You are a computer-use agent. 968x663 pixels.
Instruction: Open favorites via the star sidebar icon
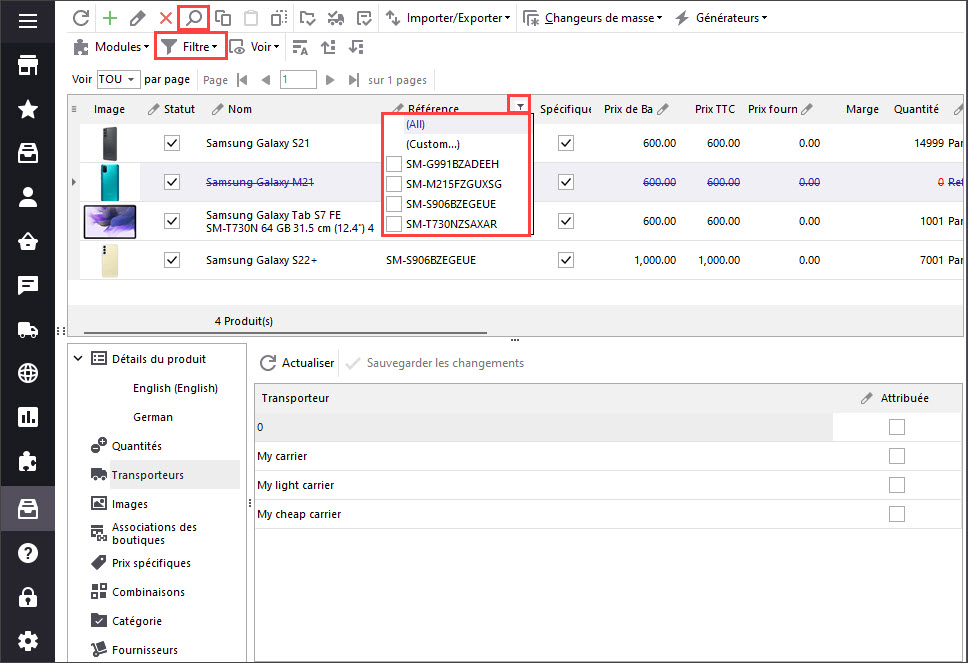(28, 109)
